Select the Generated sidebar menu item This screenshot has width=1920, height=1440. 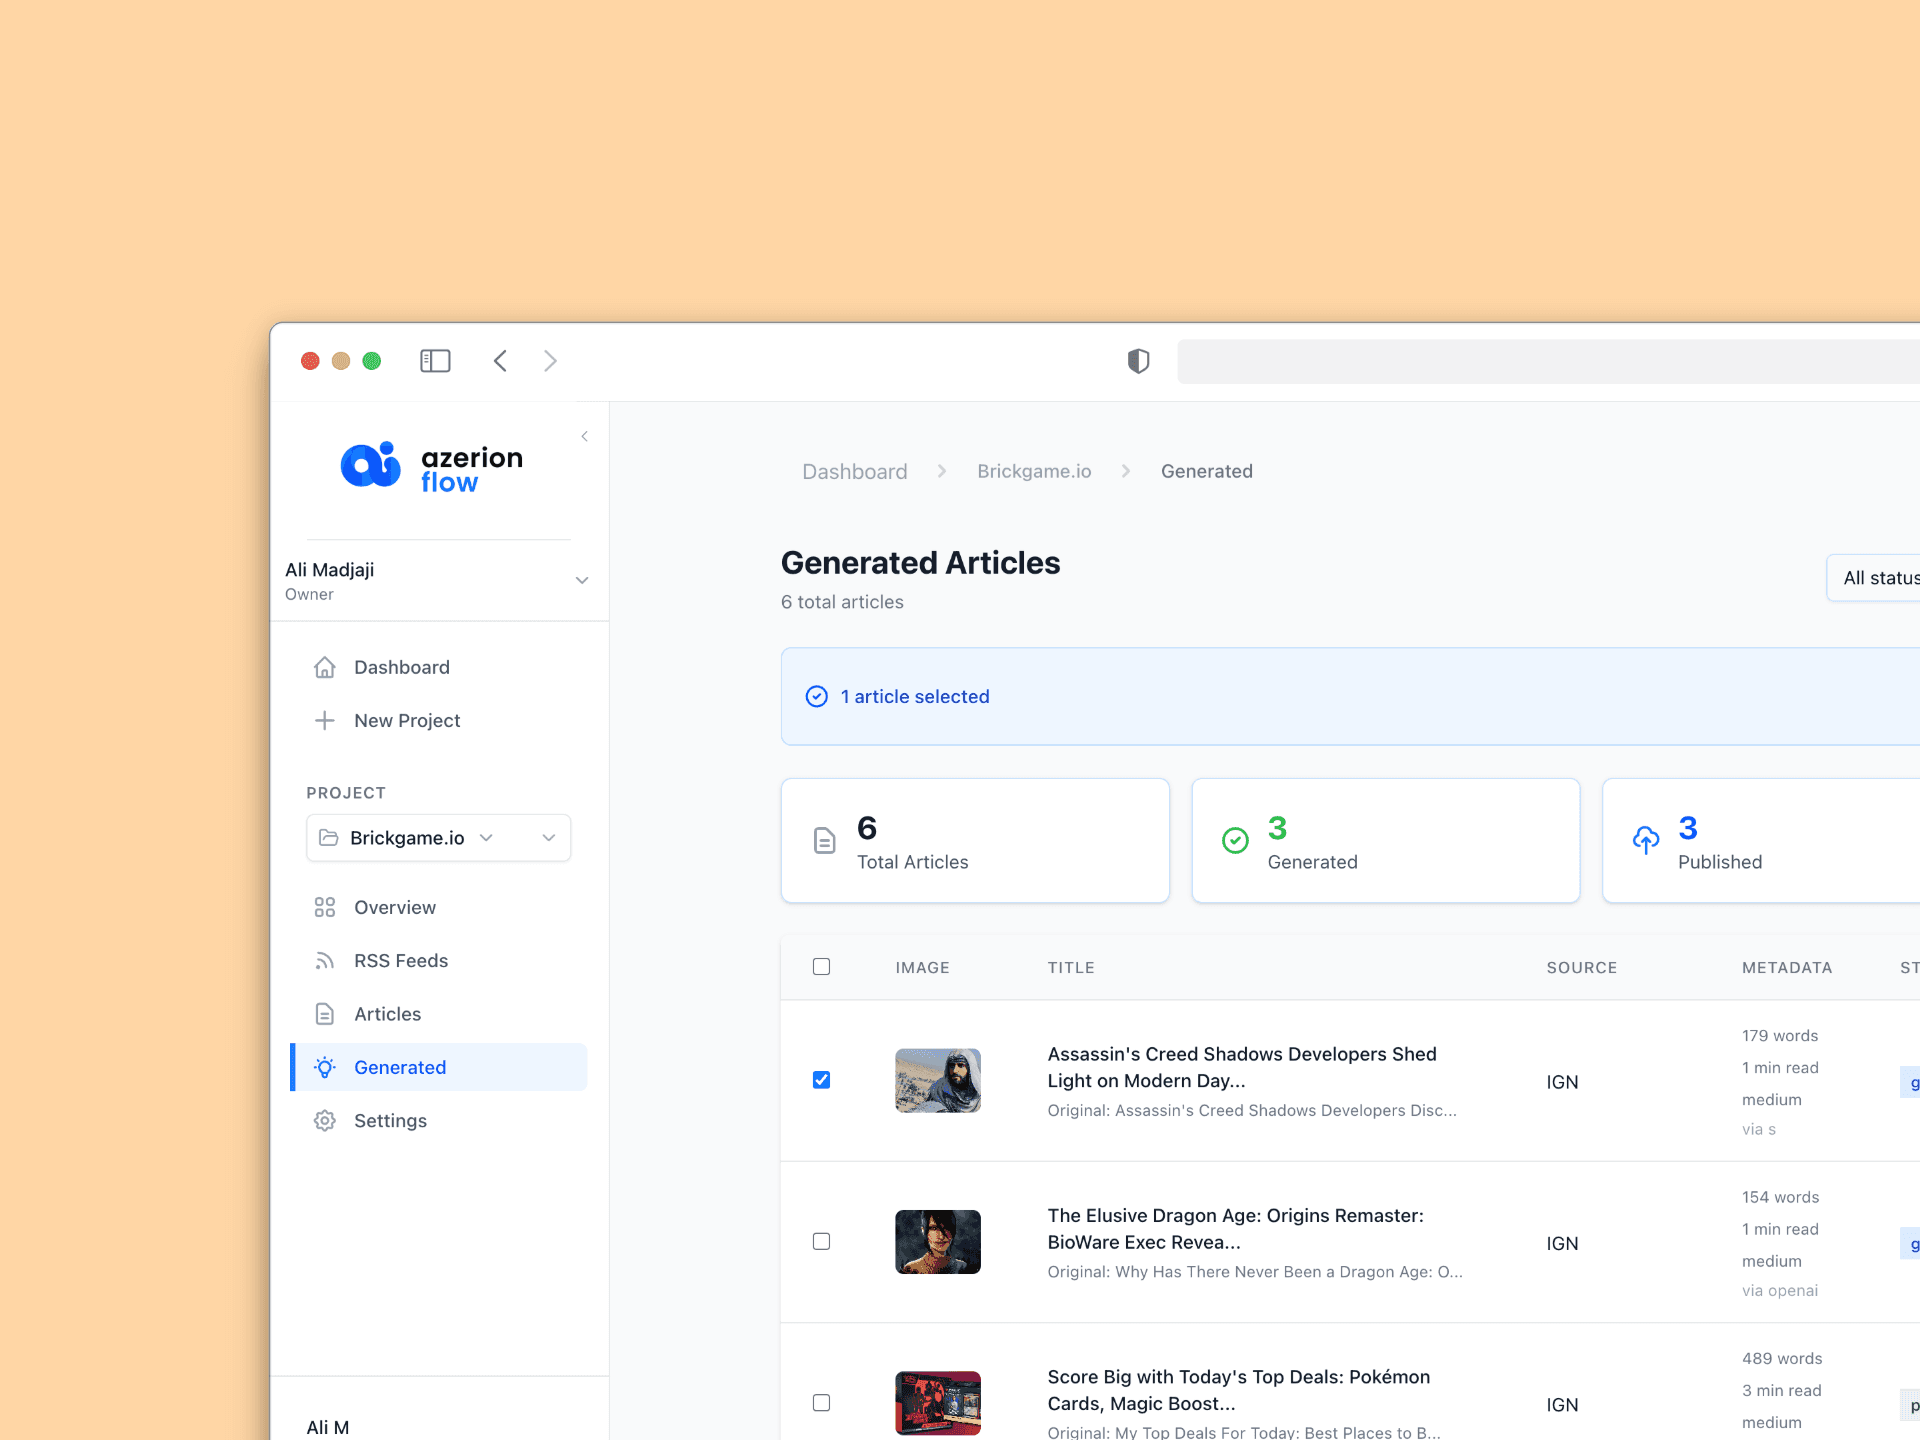400,1067
